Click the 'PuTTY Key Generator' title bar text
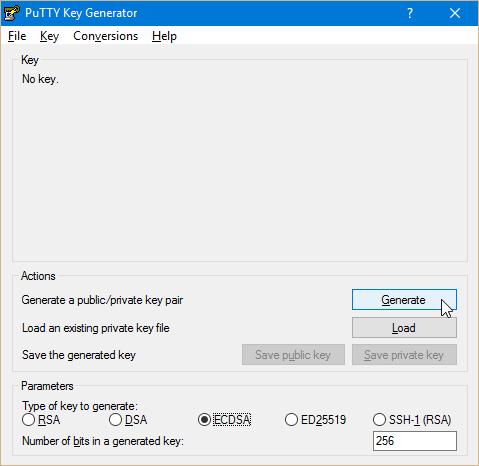Screen dimensions: 479x466 81,13
